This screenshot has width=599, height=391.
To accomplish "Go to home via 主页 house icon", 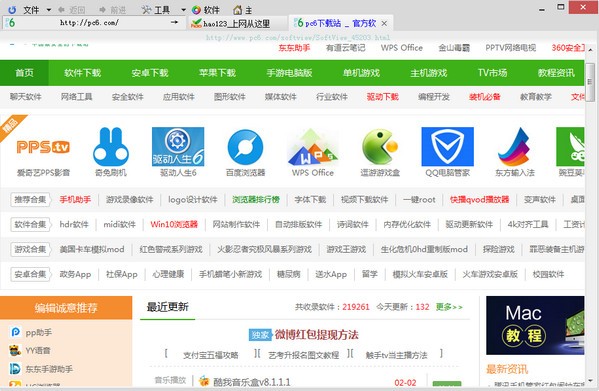I will point(238,10).
